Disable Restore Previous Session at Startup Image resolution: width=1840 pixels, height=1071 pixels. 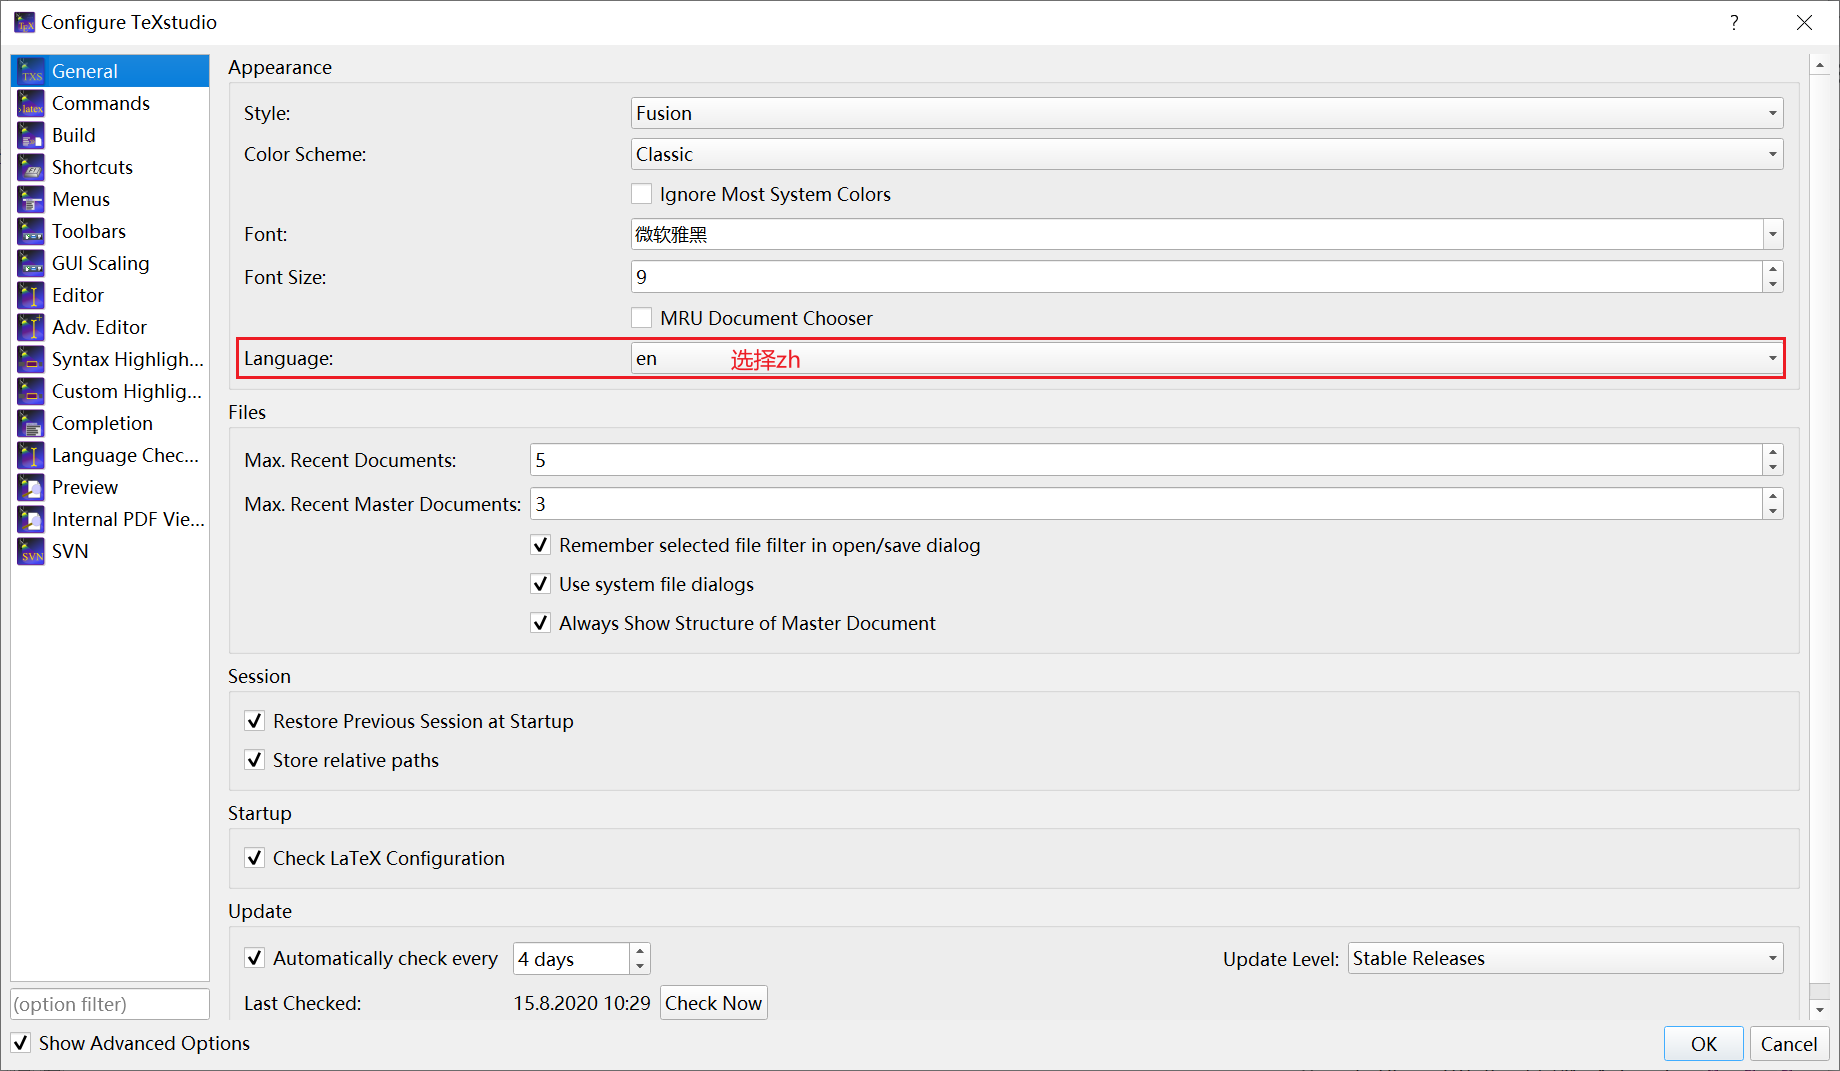(x=255, y=721)
